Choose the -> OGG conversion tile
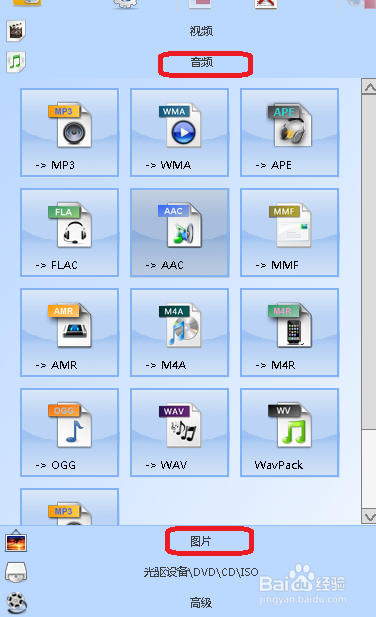The height and width of the screenshot is (617, 376). click(69, 432)
